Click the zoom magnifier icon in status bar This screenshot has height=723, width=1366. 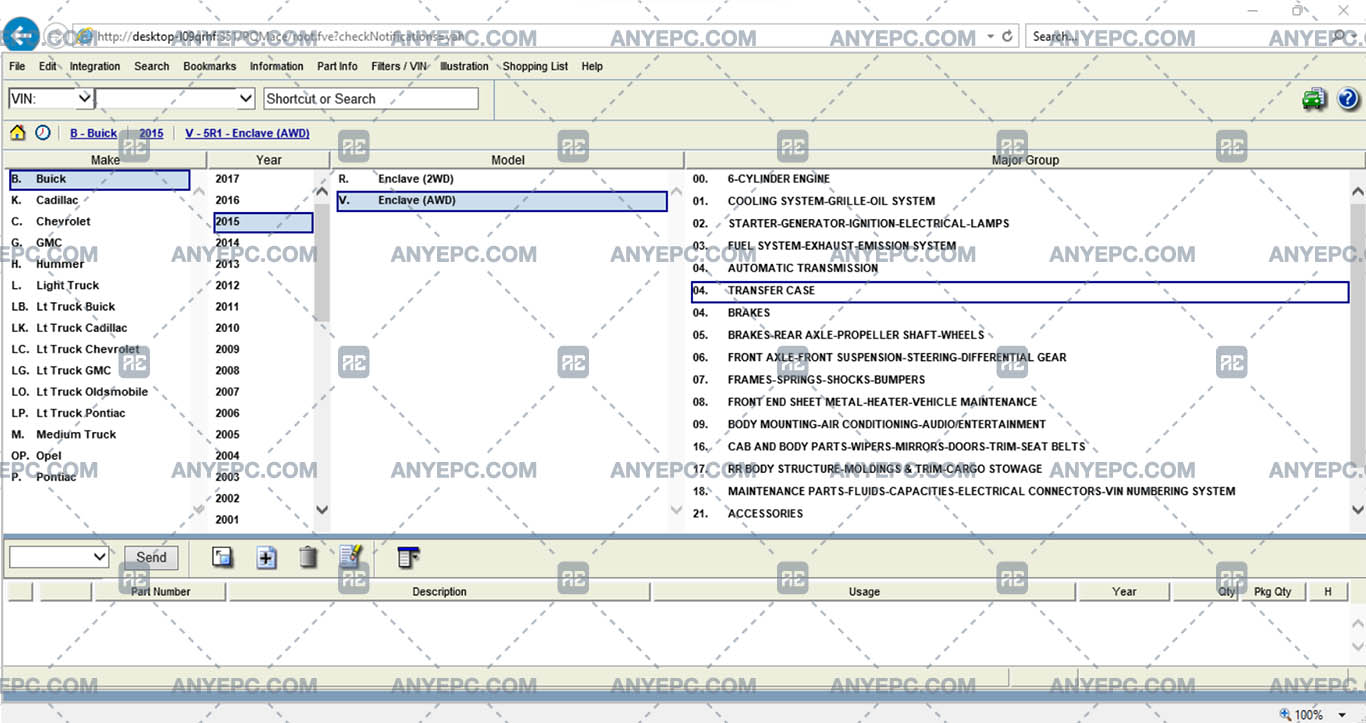[1285, 714]
